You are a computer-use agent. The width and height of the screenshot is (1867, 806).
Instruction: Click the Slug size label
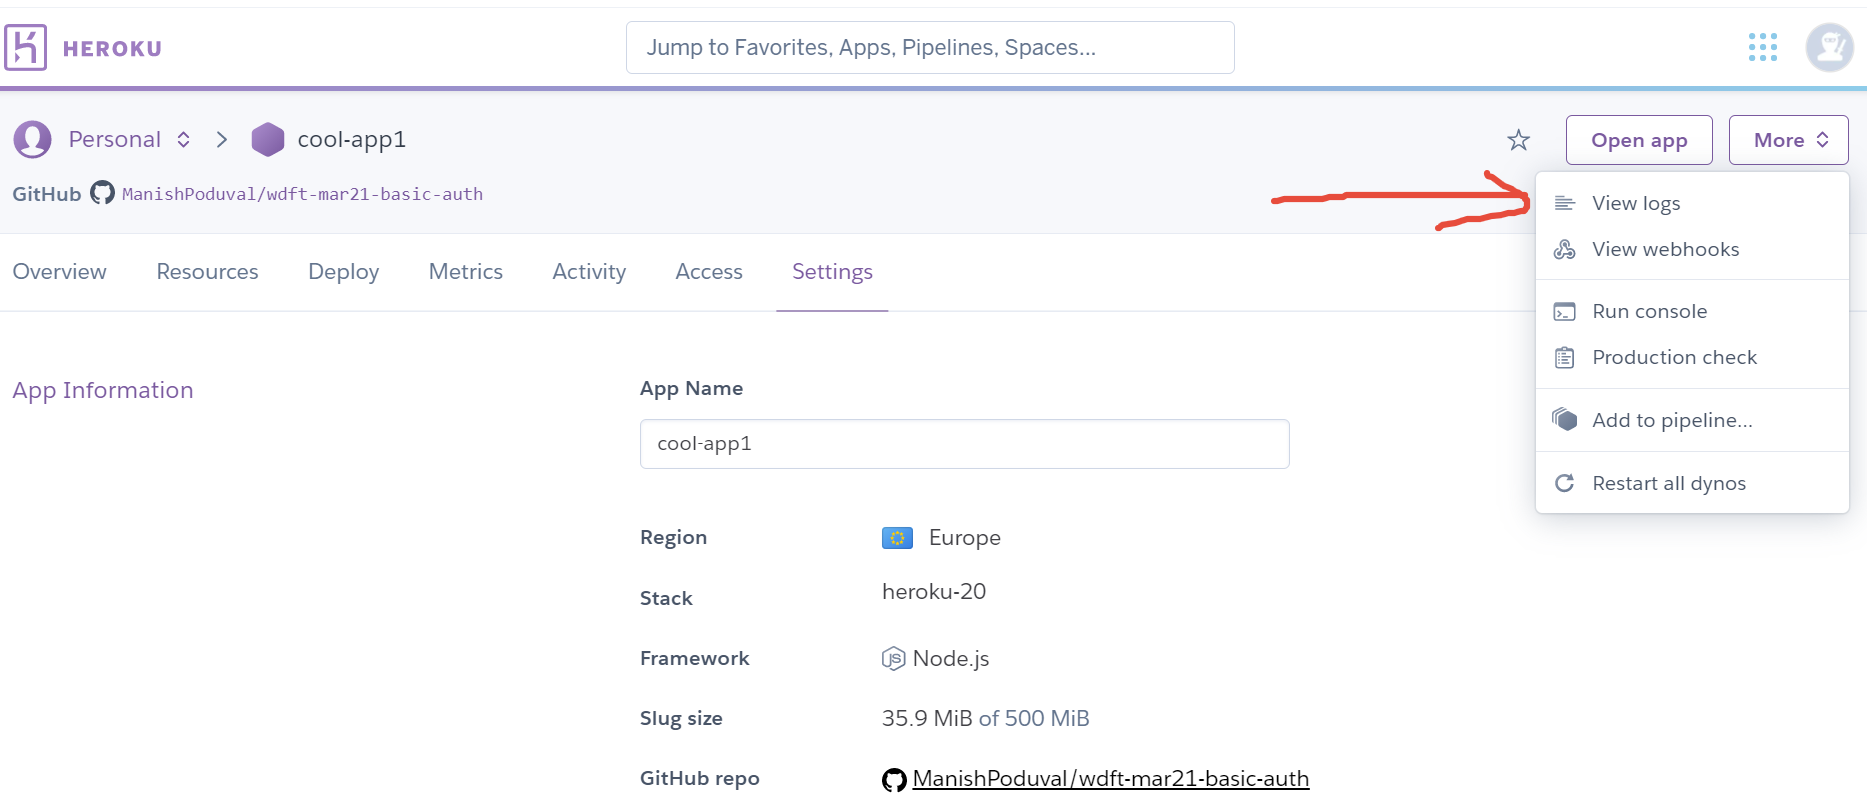pos(681,718)
